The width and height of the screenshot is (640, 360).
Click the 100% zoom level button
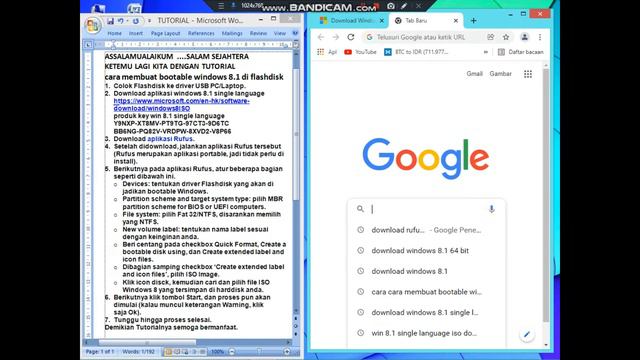pos(218,351)
